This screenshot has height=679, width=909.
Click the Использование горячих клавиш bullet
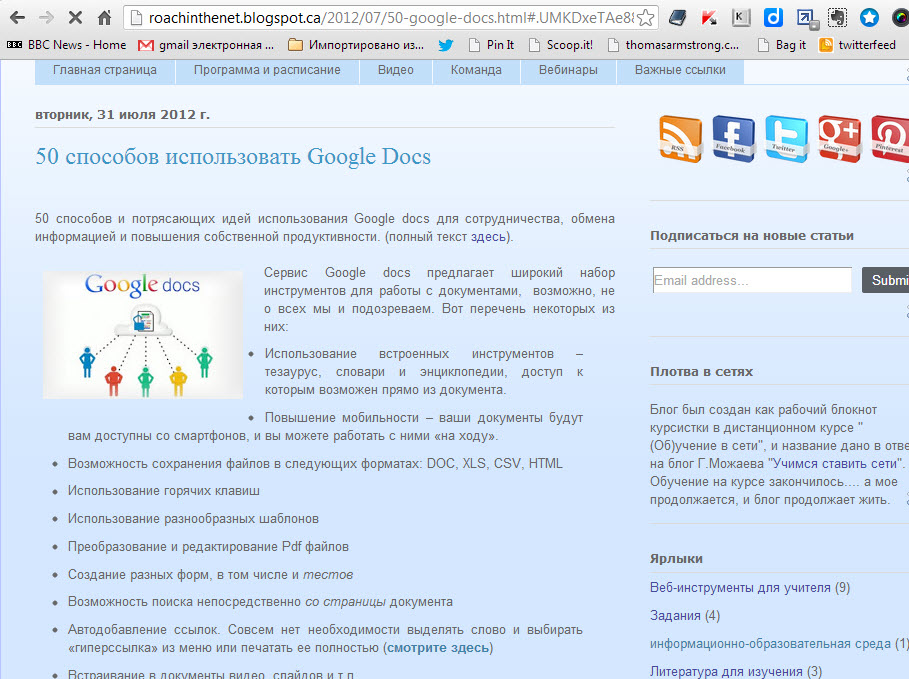164,491
